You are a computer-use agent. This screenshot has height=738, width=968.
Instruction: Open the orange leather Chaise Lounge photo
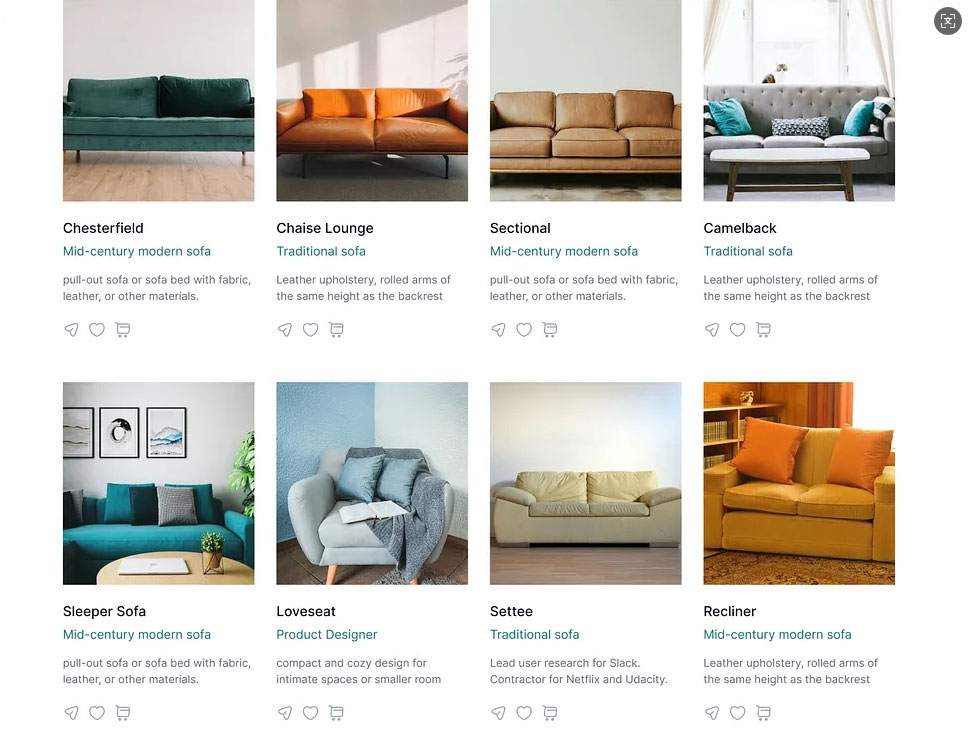pyautogui.click(x=372, y=101)
